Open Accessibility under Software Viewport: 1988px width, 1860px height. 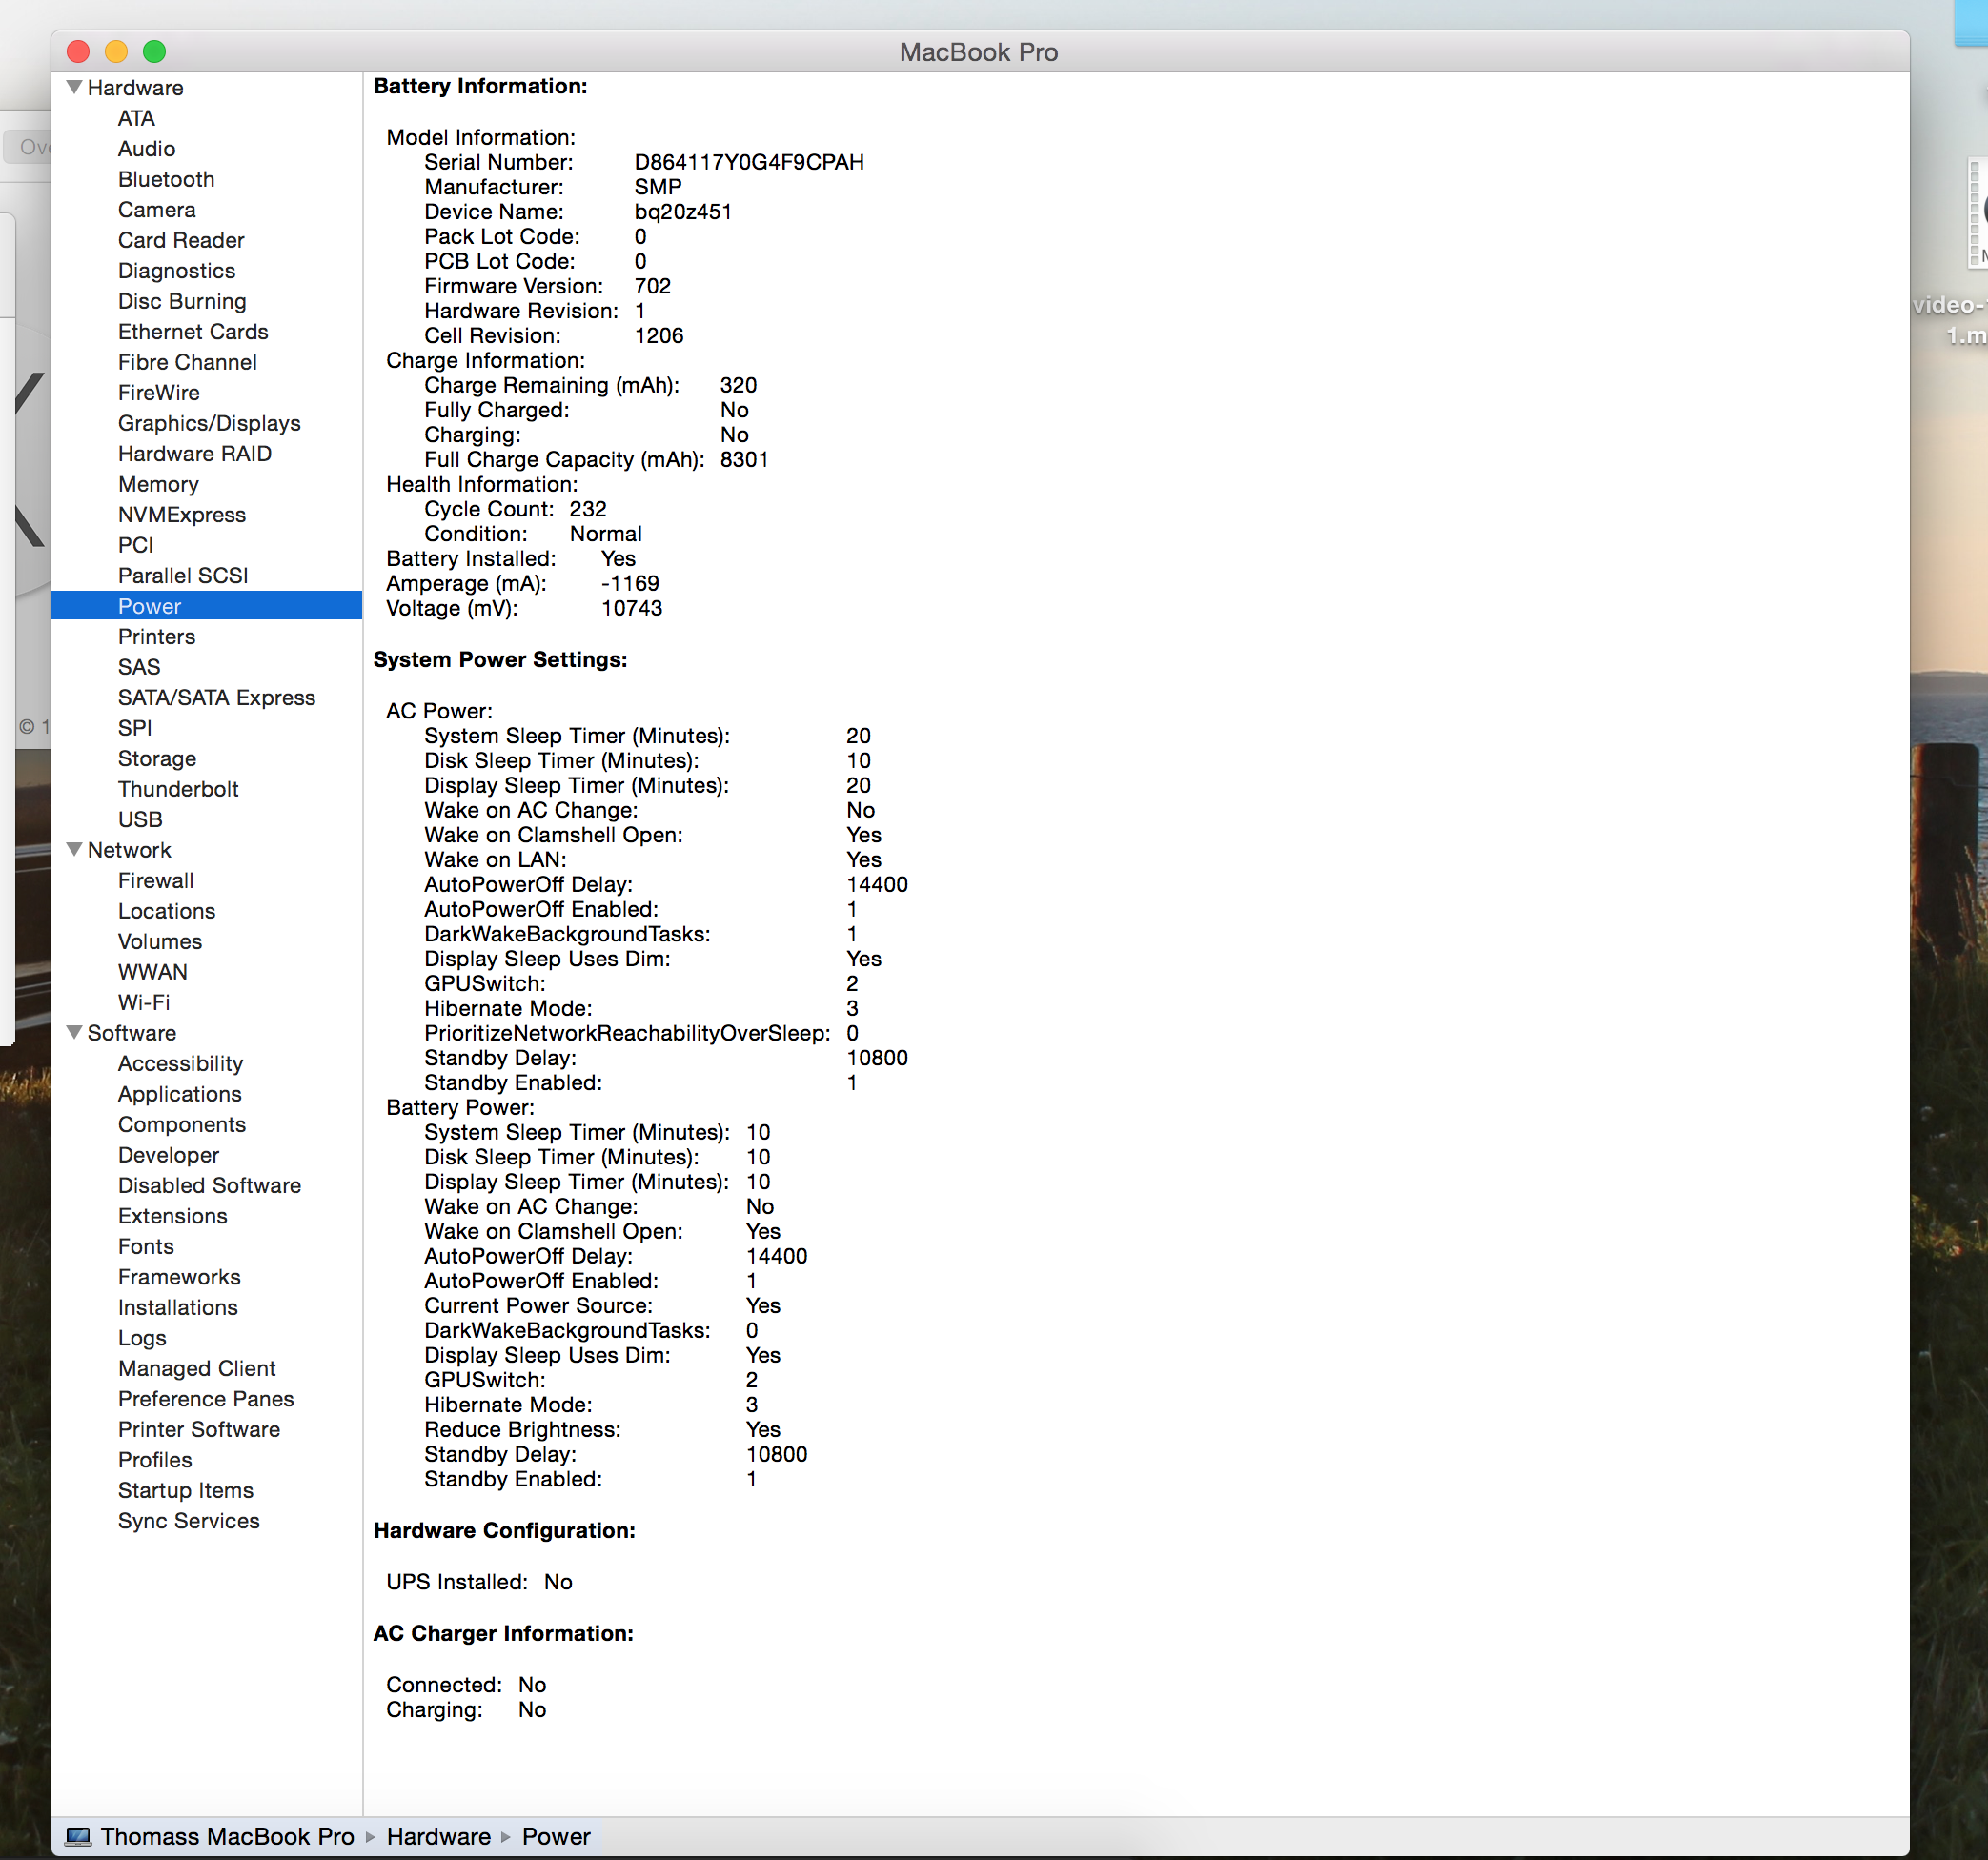[x=180, y=1063]
